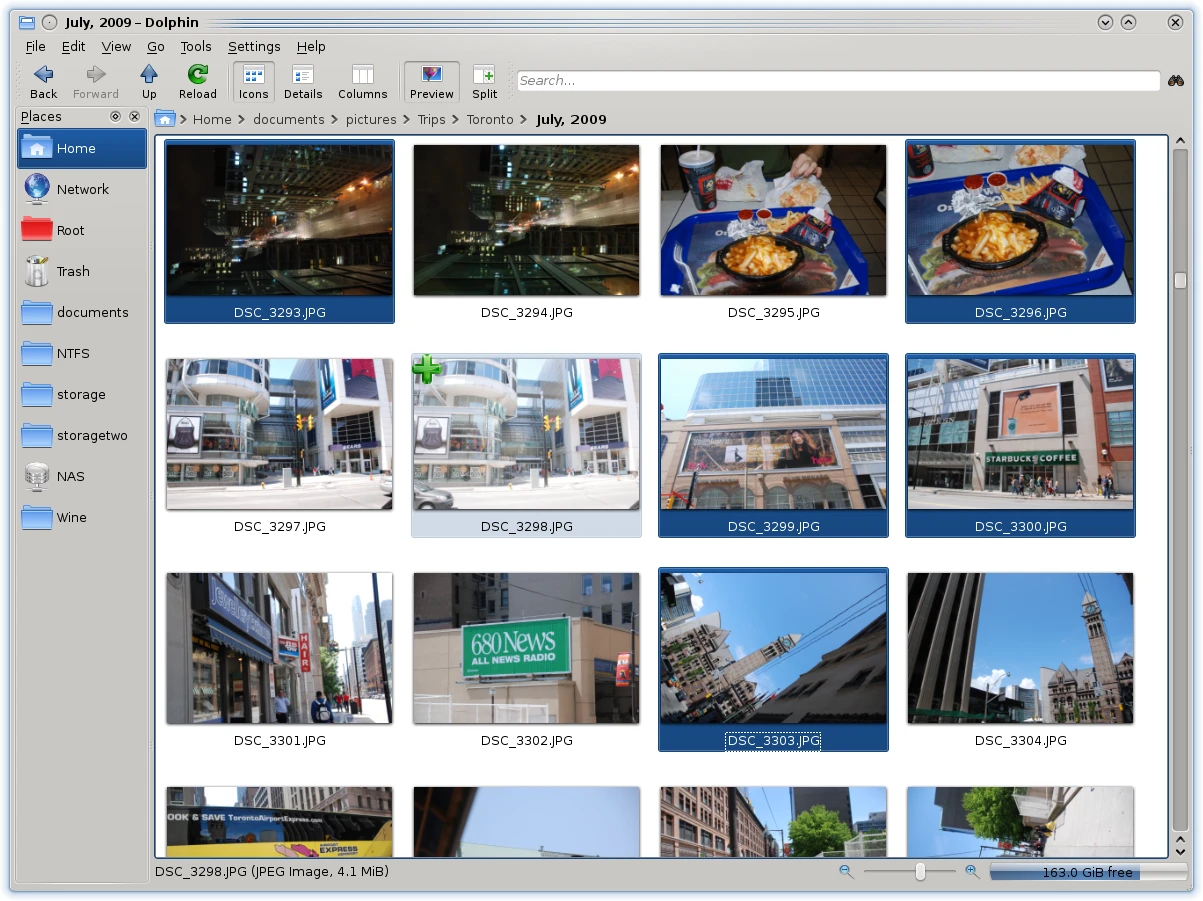Go Back using the toolbar arrow
Viewport: 1203px width, 901px height.
click(44, 82)
